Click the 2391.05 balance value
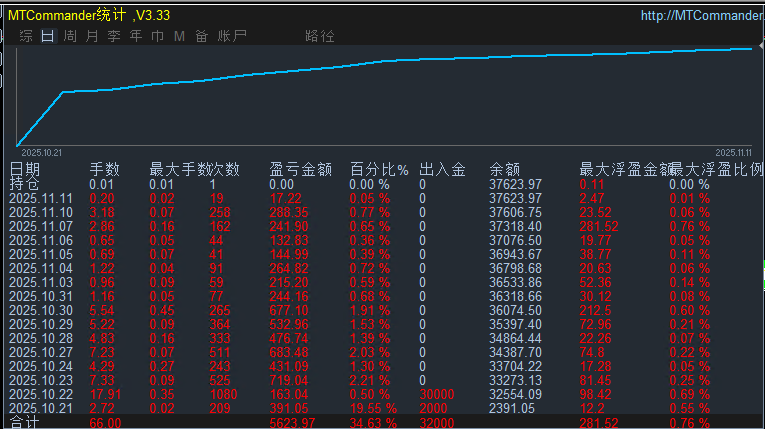 click(512, 409)
